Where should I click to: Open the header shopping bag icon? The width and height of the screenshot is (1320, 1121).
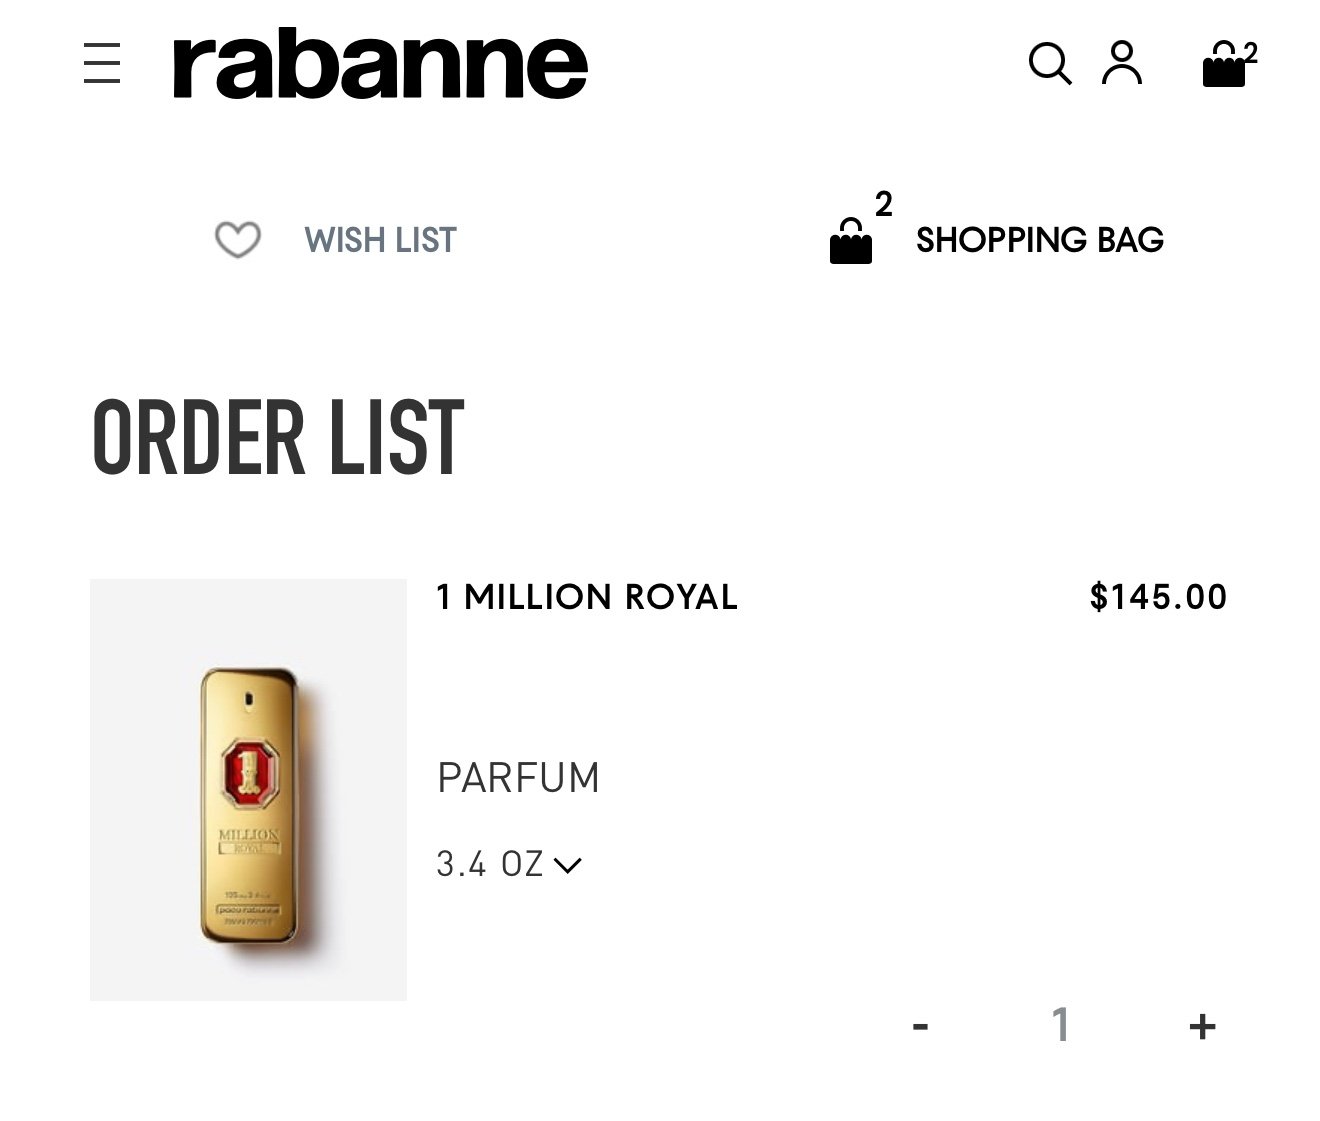click(x=1224, y=66)
